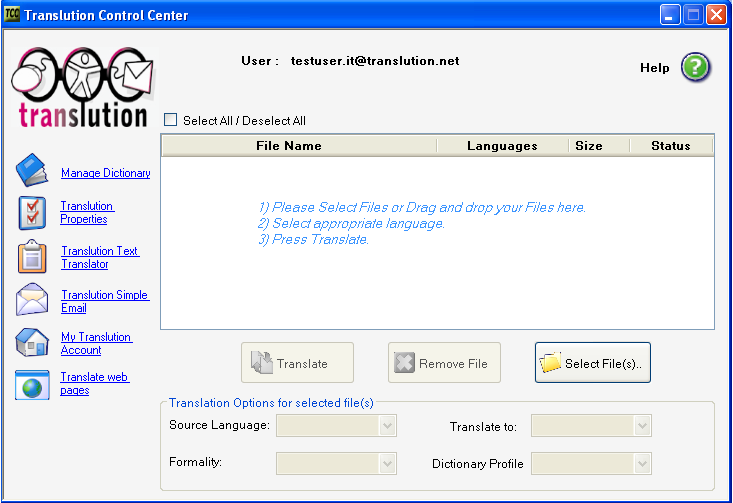Sort by the File Name column header
Viewport: 733px width, 503px height.
coord(299,146)
